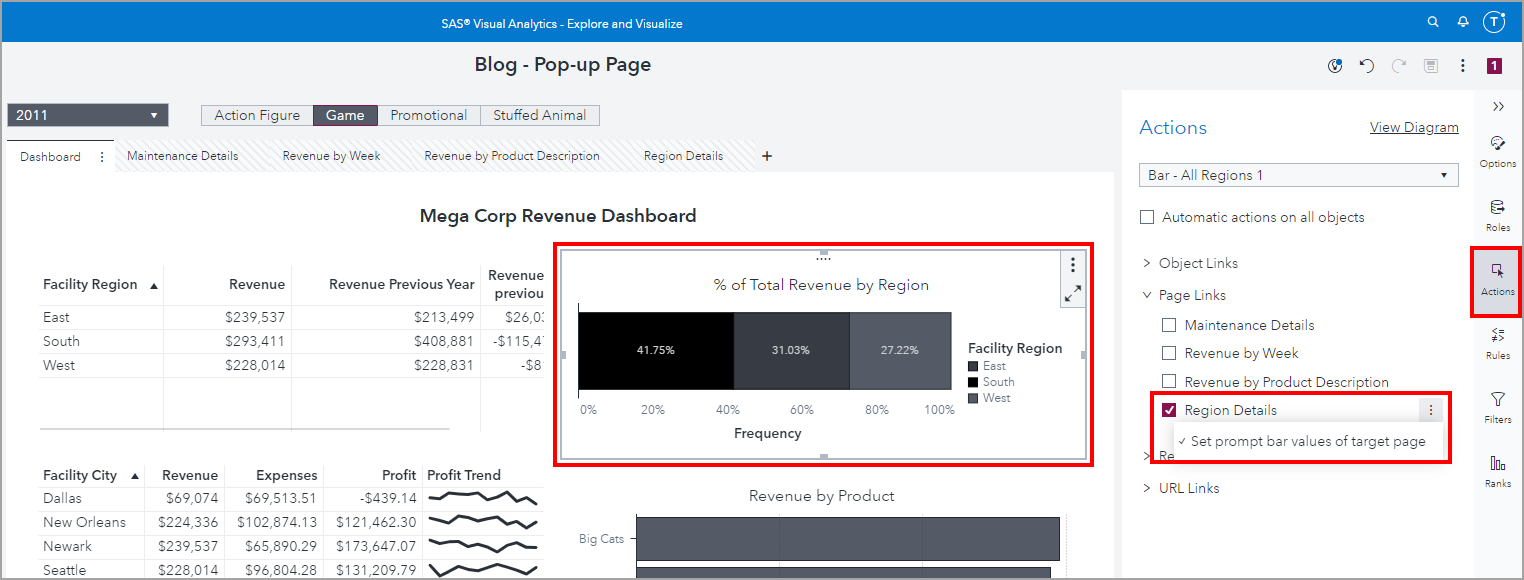Open the 2011 year dropdown
The width and height of the screenshot is (1524, 580).
(x=87, y=115)
